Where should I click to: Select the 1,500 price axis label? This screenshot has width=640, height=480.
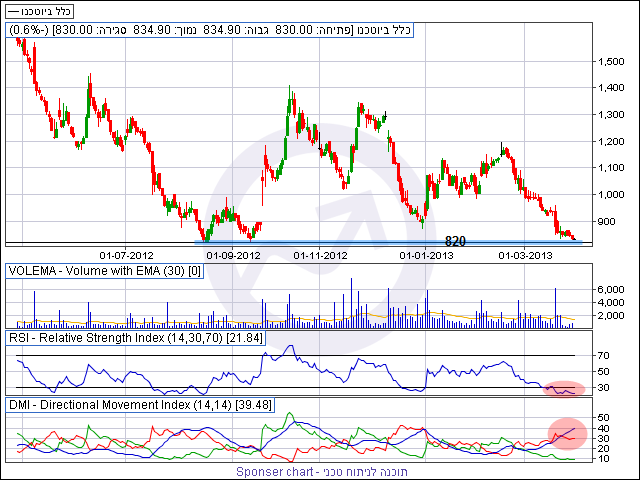click(x=611, y=62)
